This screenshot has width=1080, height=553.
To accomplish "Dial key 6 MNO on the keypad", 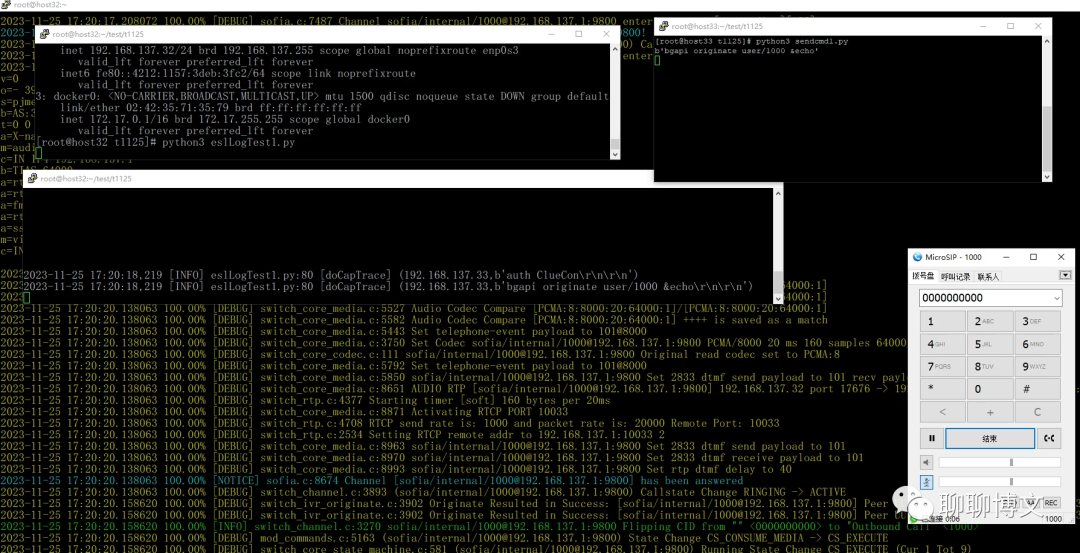I will pyautogui.click(x=1038, y=344).
